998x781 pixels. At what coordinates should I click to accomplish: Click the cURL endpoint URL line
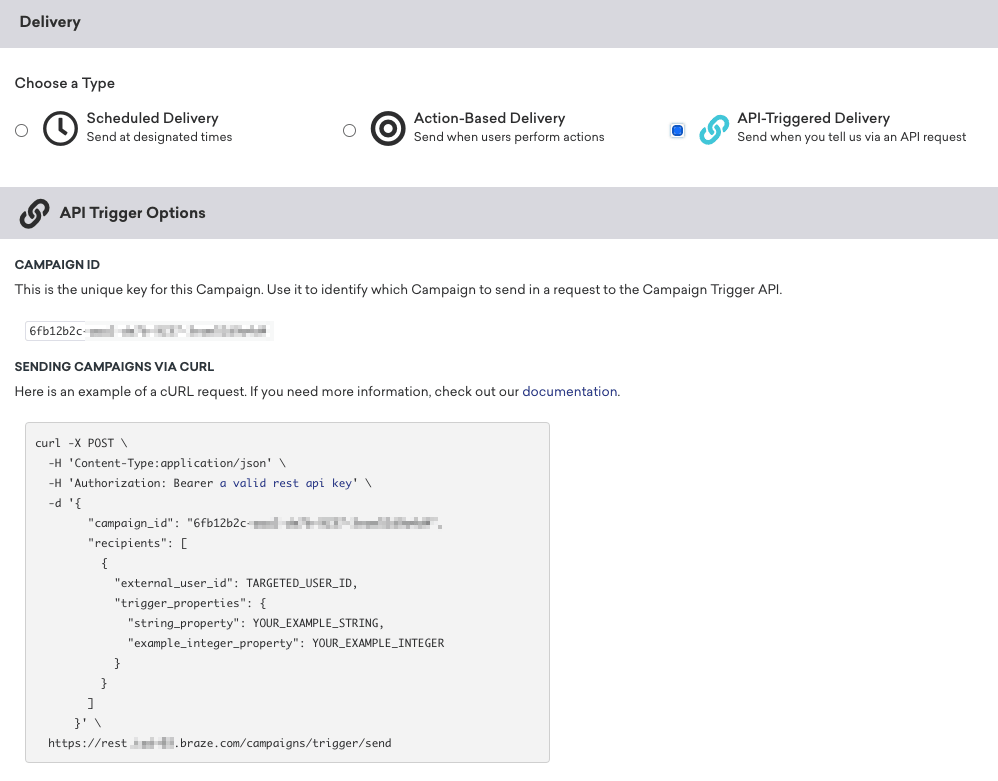[x=220, y=743]
